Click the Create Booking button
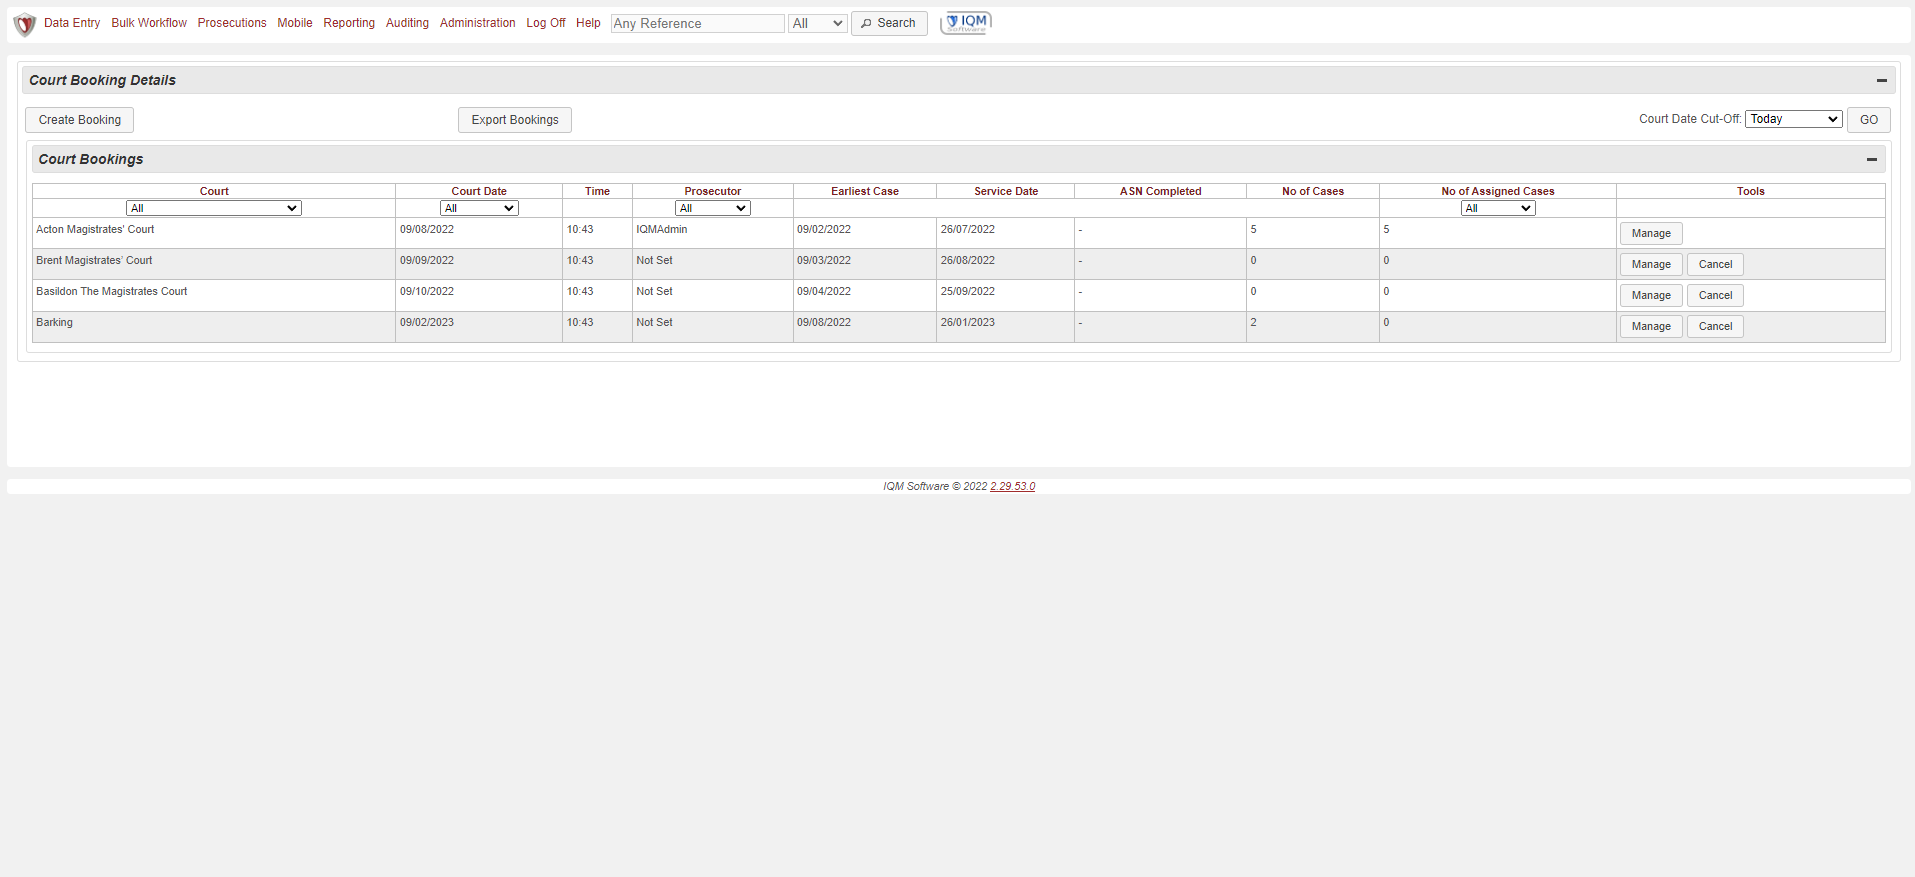Image resolution: width=1915 pixels, height=877 pixels. [79, 120]
